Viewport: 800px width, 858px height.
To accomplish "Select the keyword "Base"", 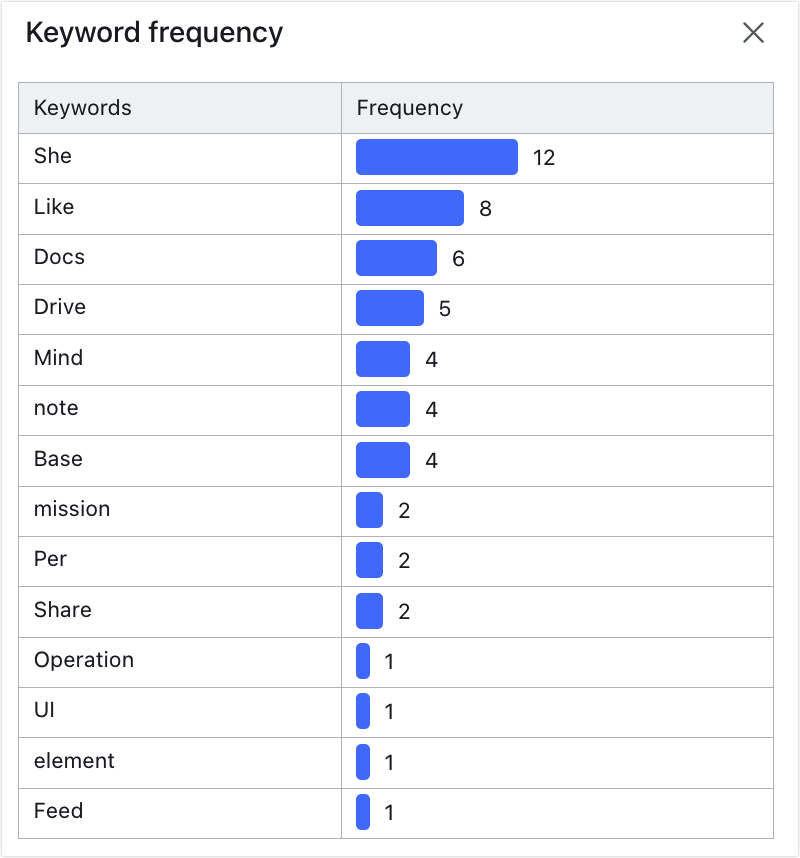I will click(57, 459).
